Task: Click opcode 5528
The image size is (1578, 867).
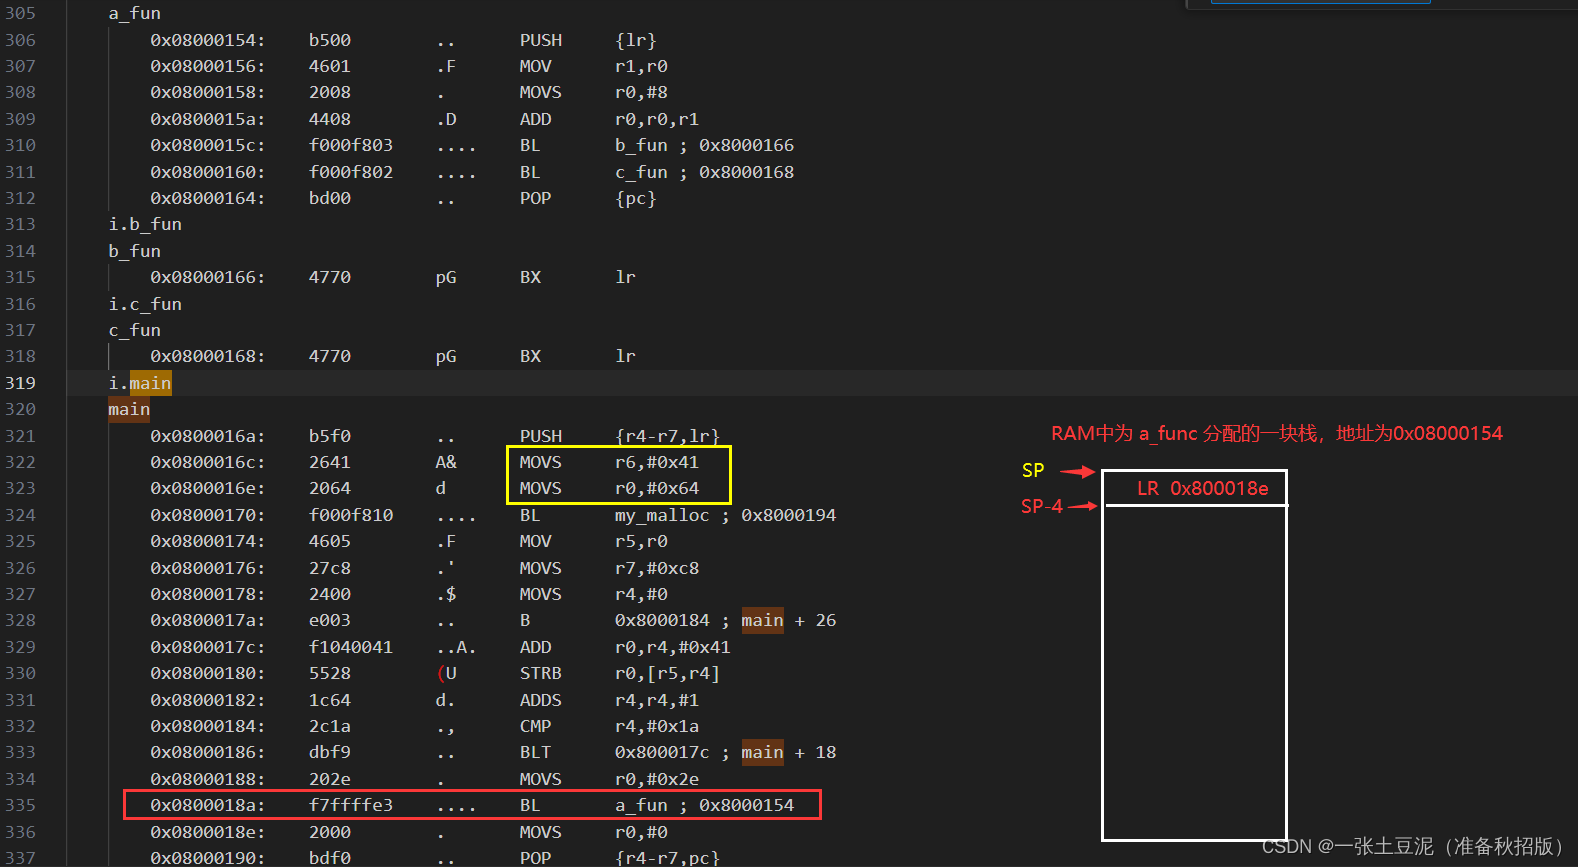Action: (330, 673)
